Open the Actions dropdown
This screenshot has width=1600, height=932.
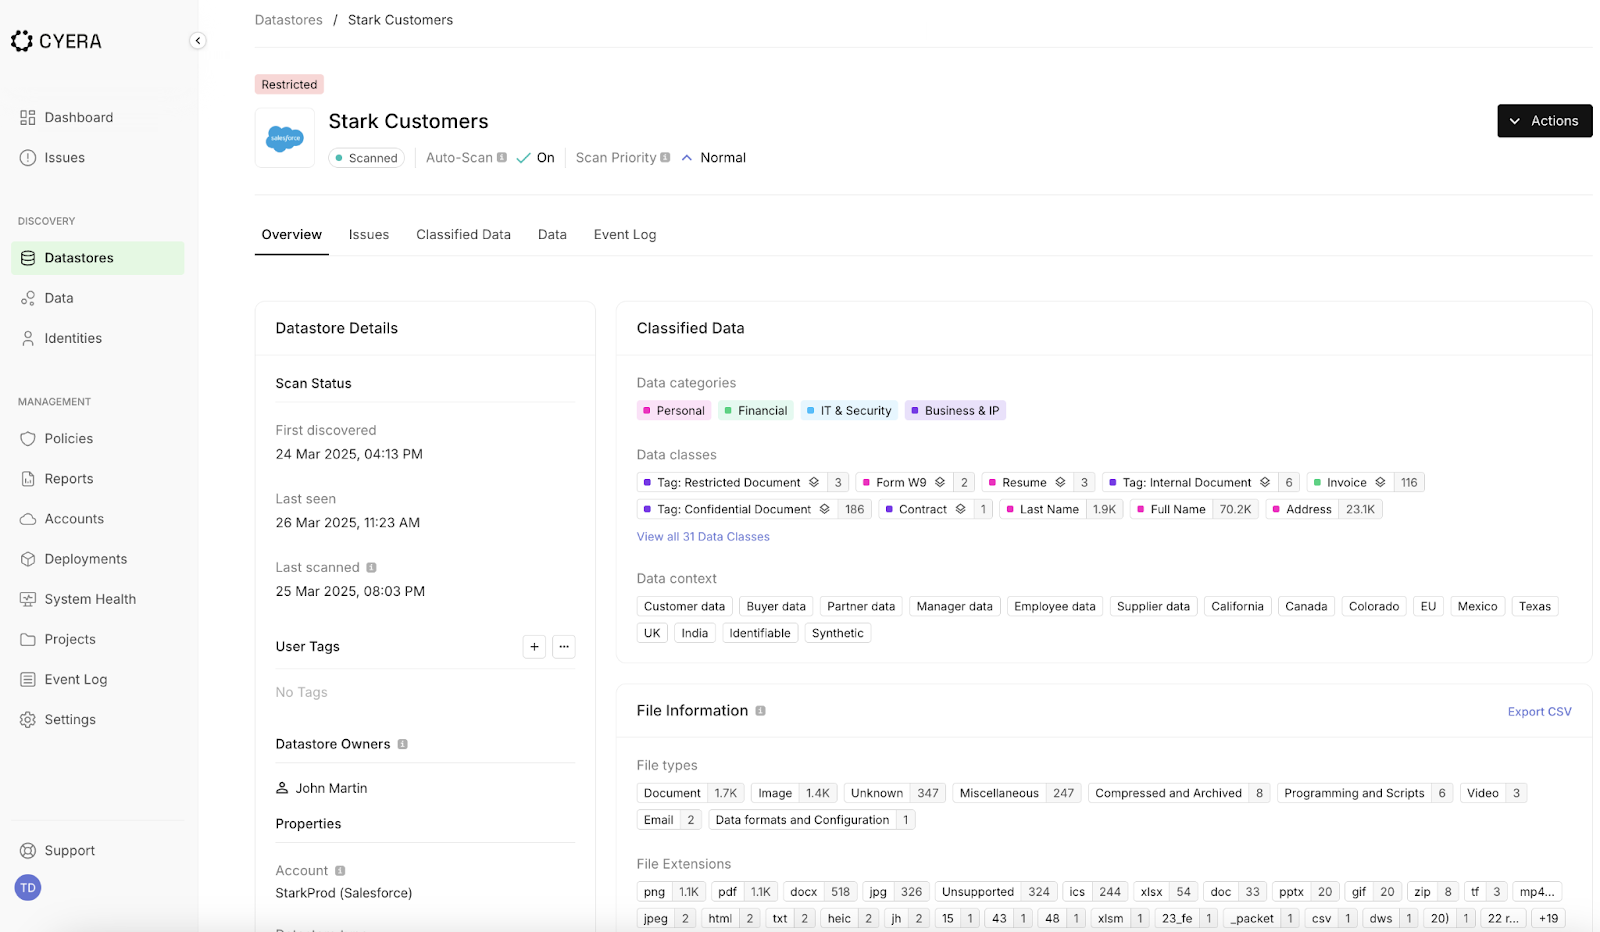[1544, 120]
